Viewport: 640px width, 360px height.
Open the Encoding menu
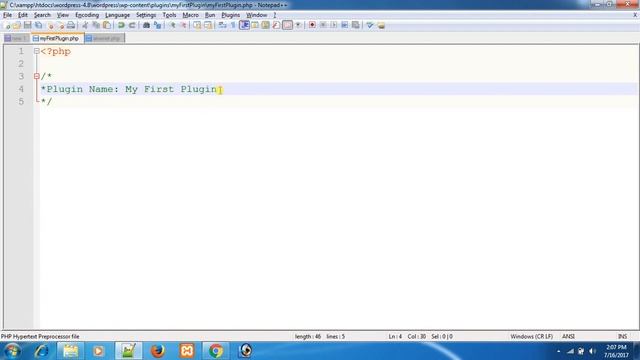click(x=87, y=15)
